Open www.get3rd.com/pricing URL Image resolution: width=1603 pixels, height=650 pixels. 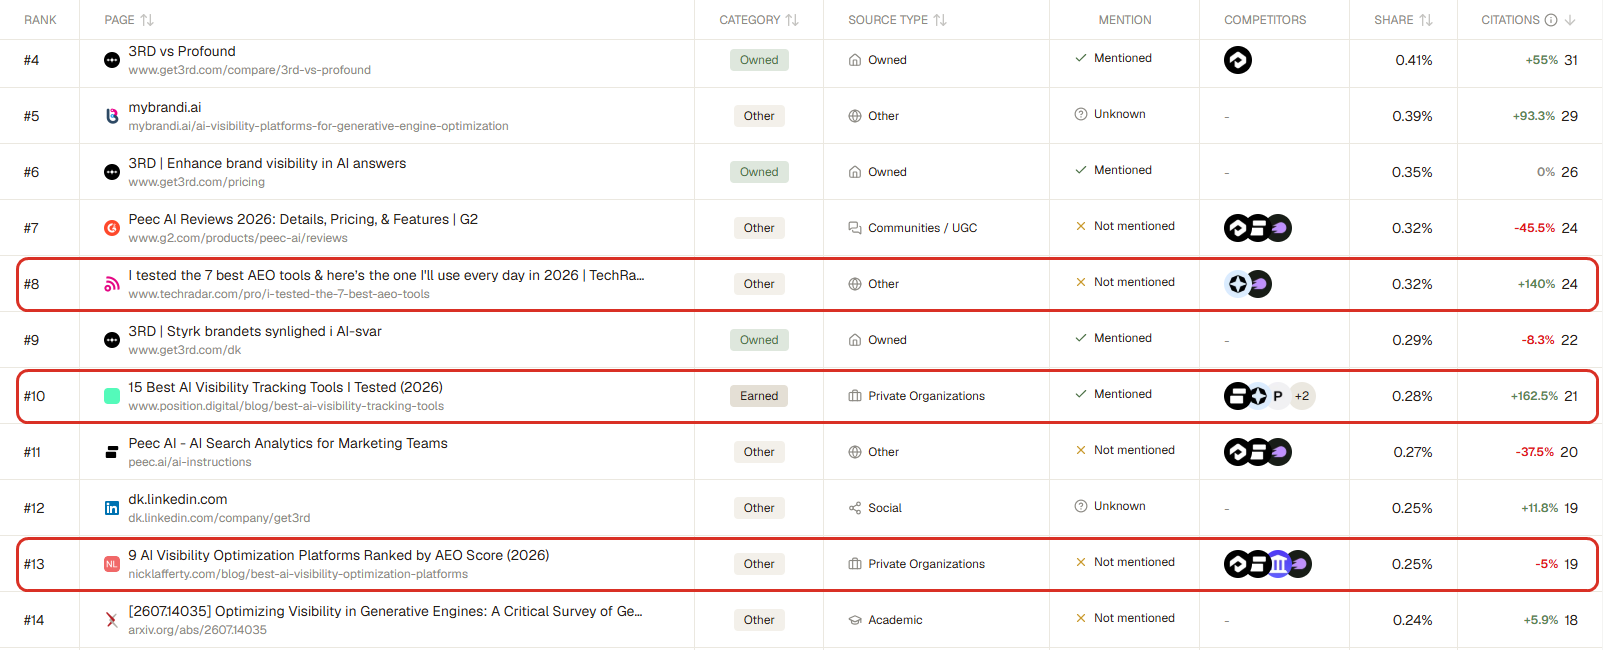pyautogui.click(x=197, y=182)
